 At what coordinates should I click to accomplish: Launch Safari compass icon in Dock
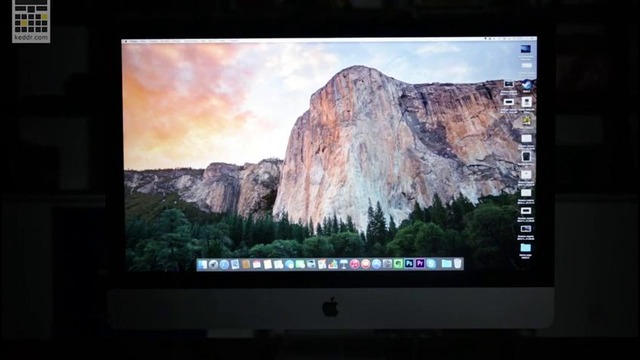tap(224, 264)
